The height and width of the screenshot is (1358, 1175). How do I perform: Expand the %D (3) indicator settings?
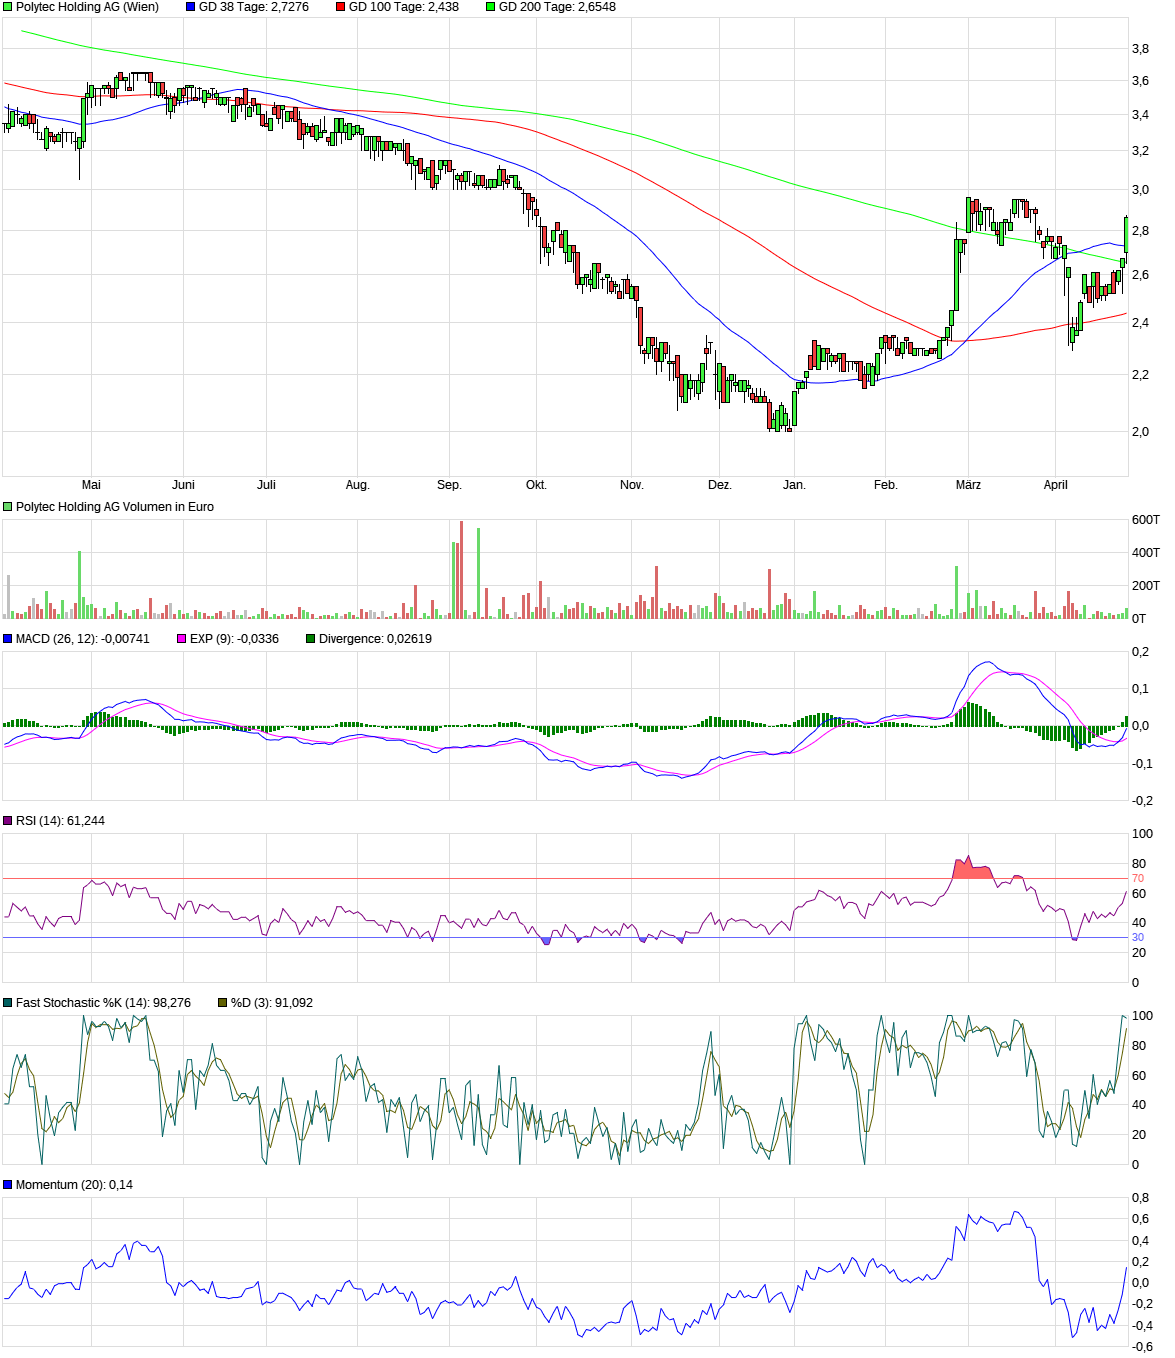pos(222,1000)
